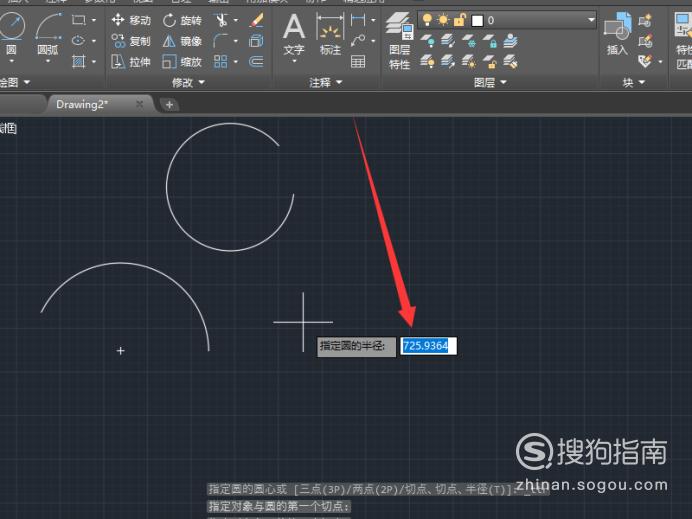Screen dimensions: 692x519
Task: Choose the Multileader tool icon
Action: [x=358, y=41]
